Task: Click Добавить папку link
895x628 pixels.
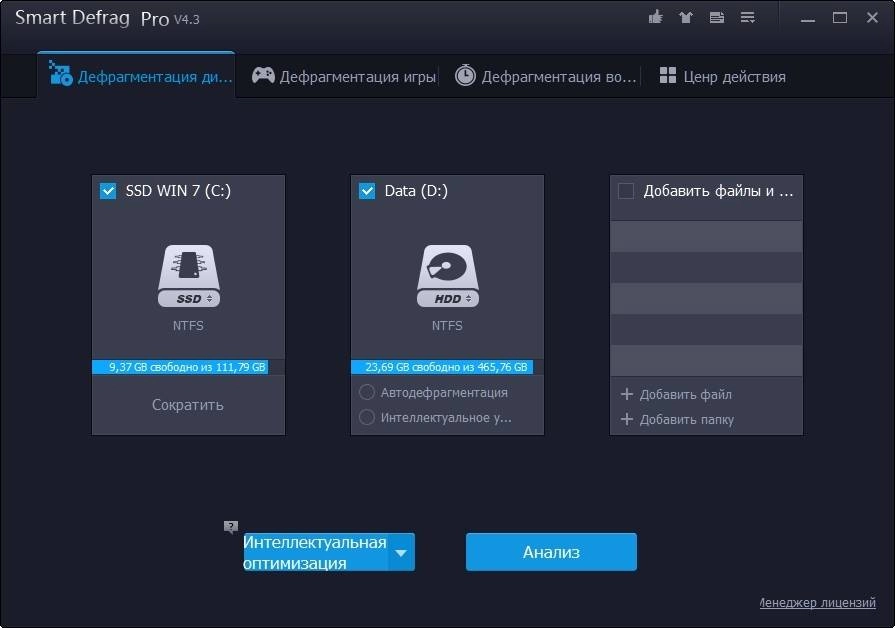Action: (687, 420)
